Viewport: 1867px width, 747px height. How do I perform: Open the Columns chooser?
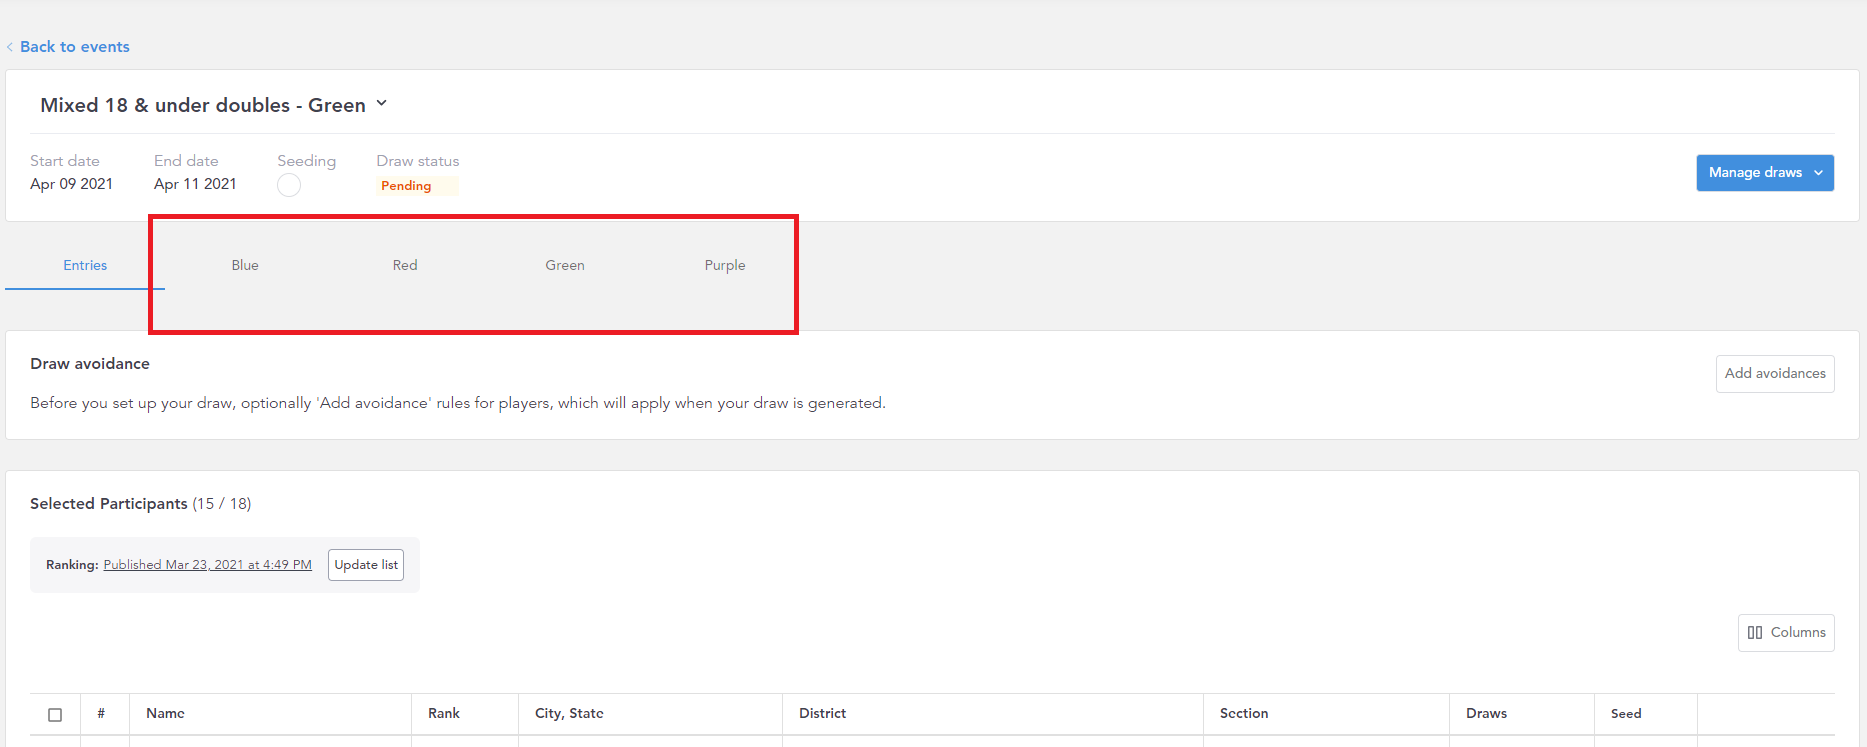1786,633
